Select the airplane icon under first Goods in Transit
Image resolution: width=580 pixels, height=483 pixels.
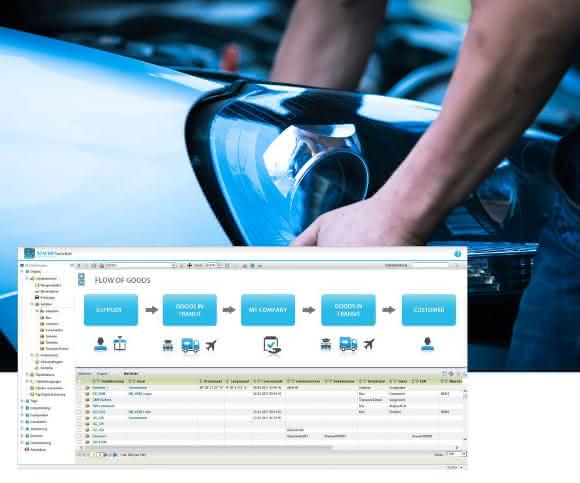(211, 345)
